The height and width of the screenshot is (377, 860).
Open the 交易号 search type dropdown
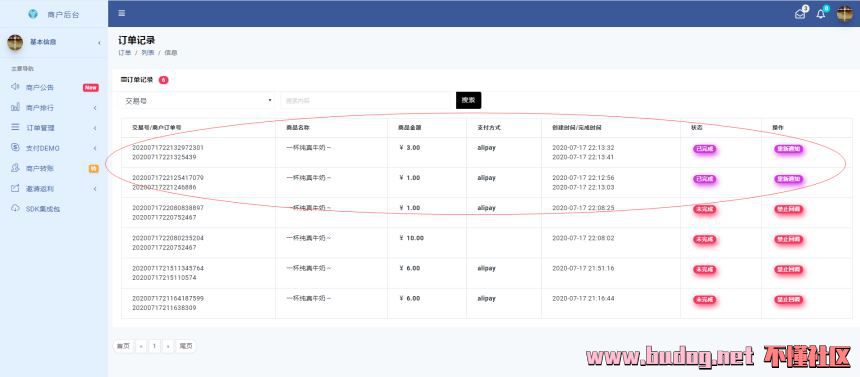click(x=198, y=100)
